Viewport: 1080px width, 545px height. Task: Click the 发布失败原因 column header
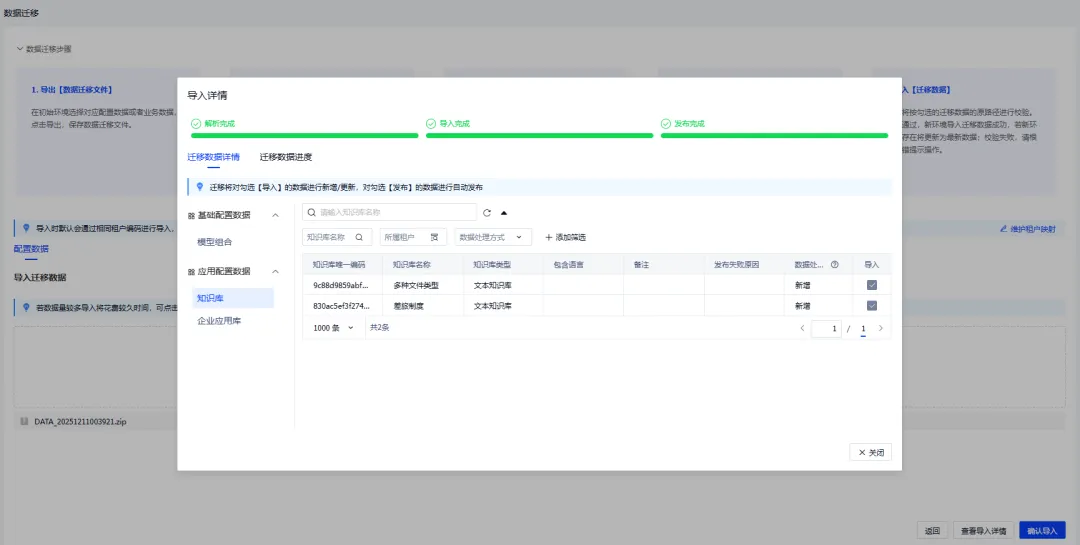(745, 265)
